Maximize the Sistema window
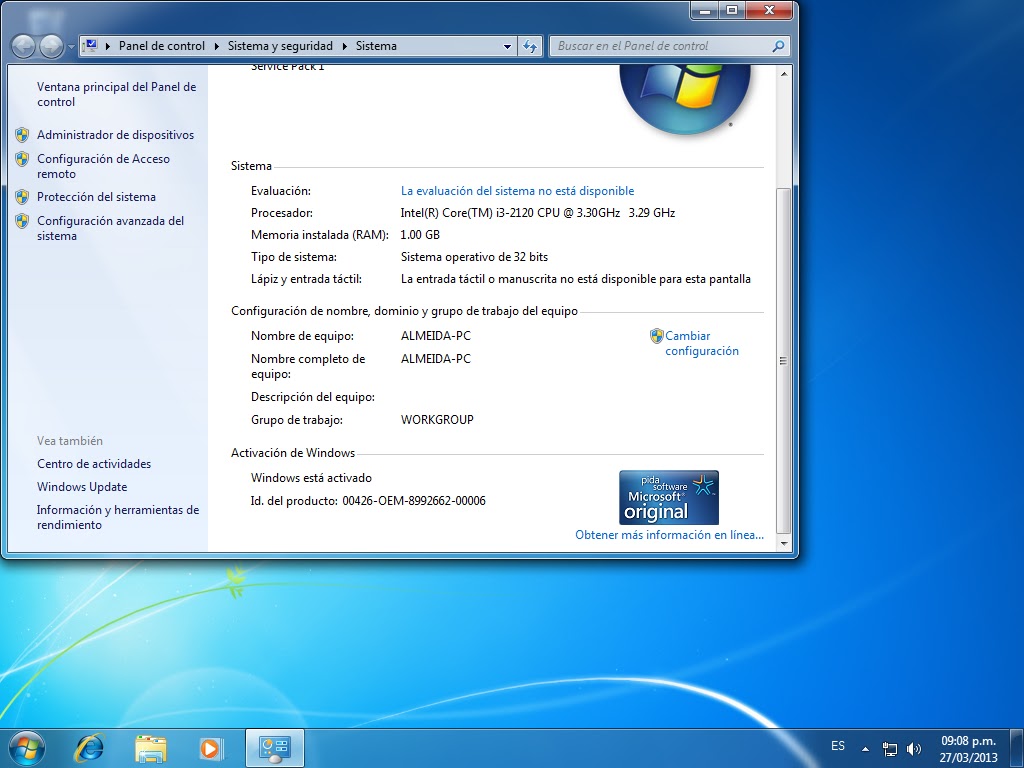 click(732, 10)
